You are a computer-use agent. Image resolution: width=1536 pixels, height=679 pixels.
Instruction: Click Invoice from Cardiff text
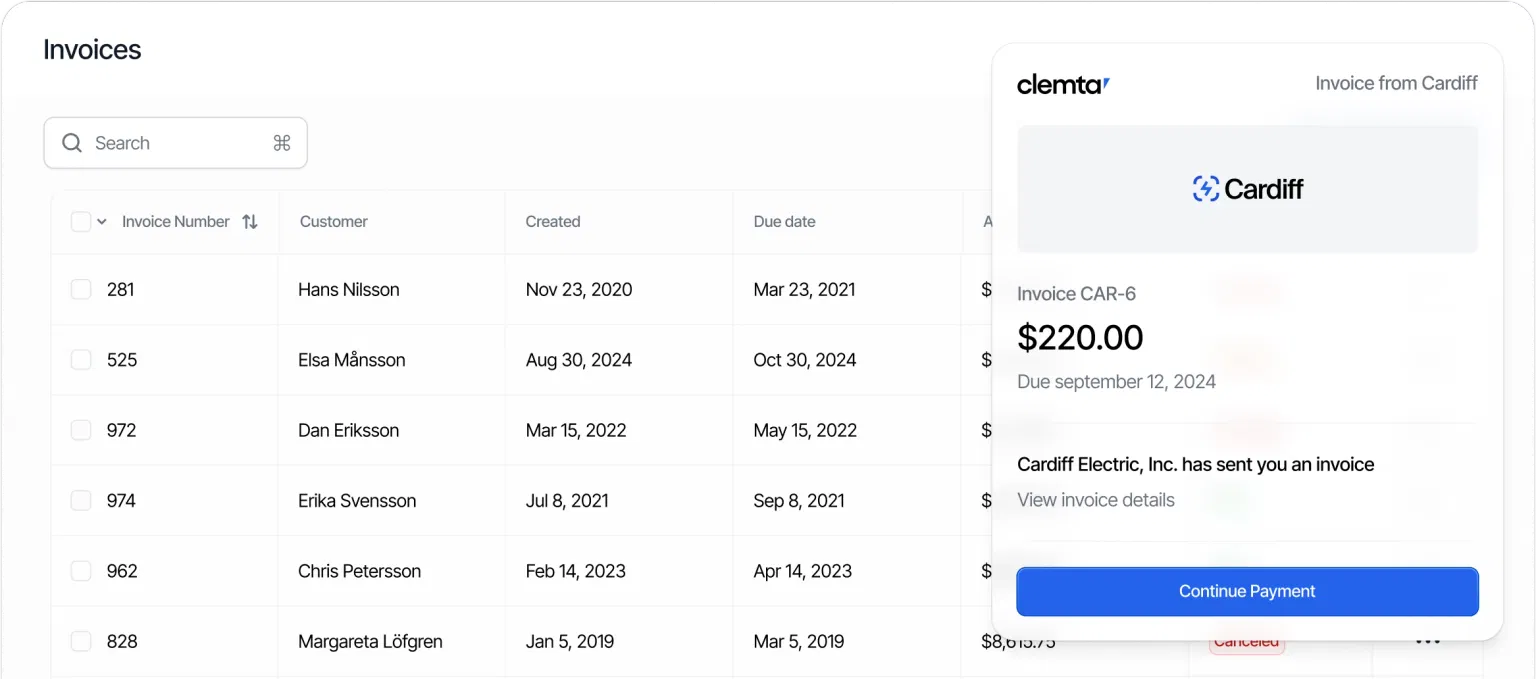pyautogui.click(x=1396, y=84)
